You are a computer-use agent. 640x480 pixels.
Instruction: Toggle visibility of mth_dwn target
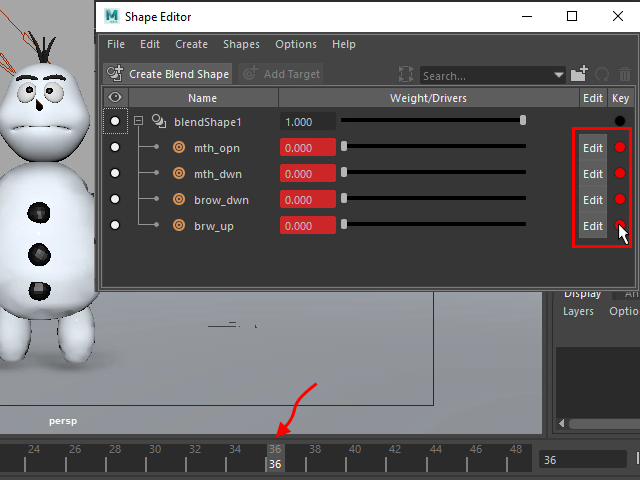coord(116,174)
